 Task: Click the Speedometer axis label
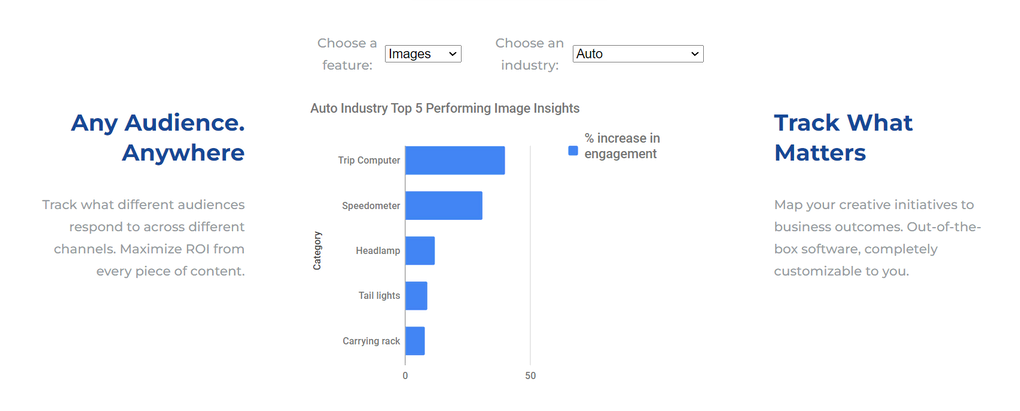371,206
